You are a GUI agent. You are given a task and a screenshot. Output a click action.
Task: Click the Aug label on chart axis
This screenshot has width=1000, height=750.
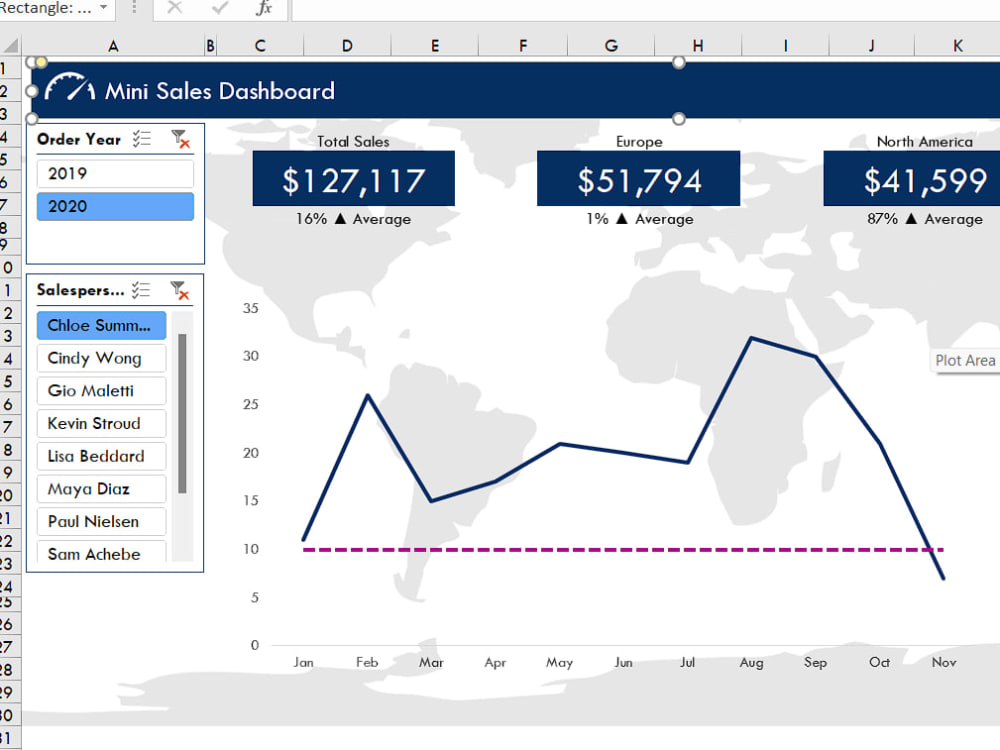(x=751, y=663)
